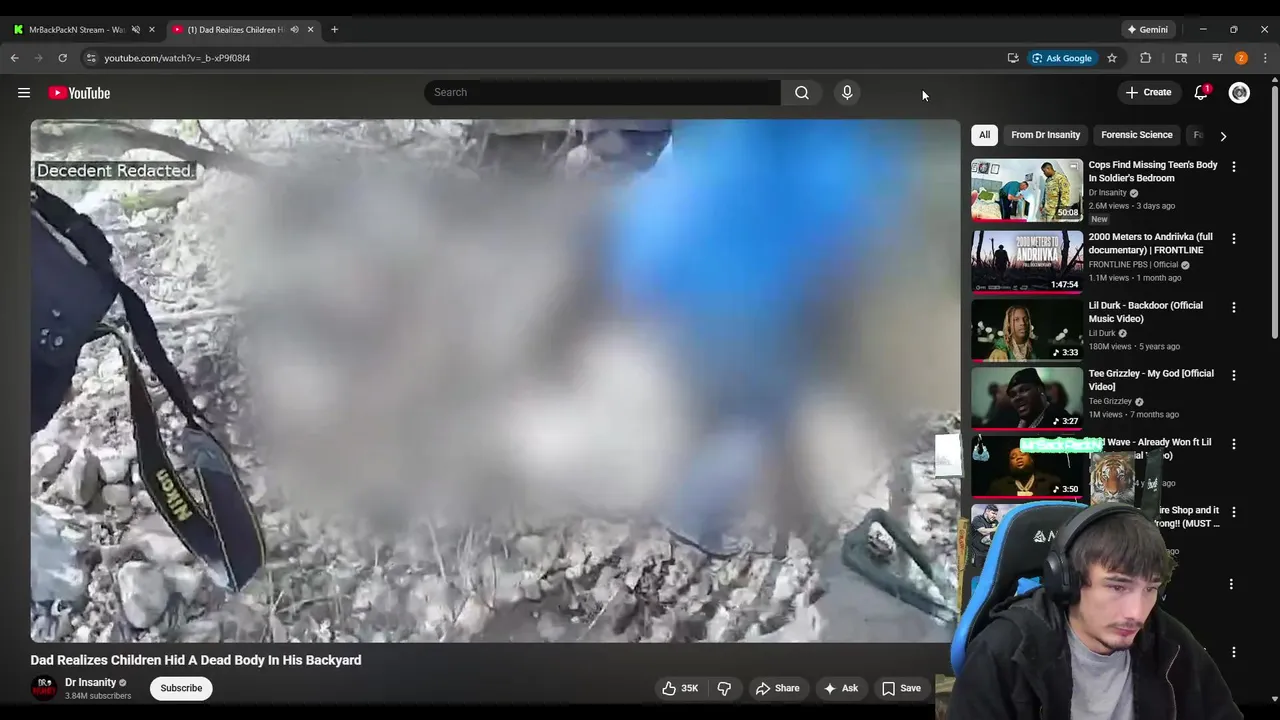Click the site information icon in address bar
This screenshot has height=720, width=1280.
point(91,58)
